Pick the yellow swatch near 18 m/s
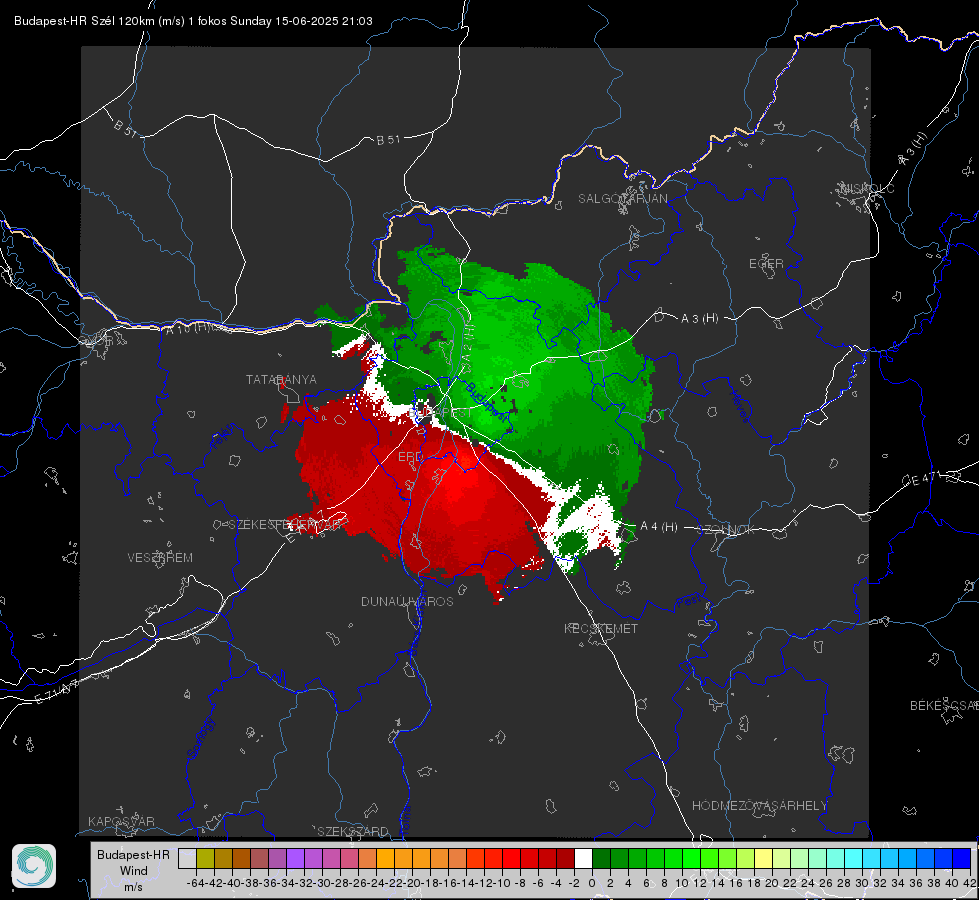The image size is (979, 900). coord(763,858)
